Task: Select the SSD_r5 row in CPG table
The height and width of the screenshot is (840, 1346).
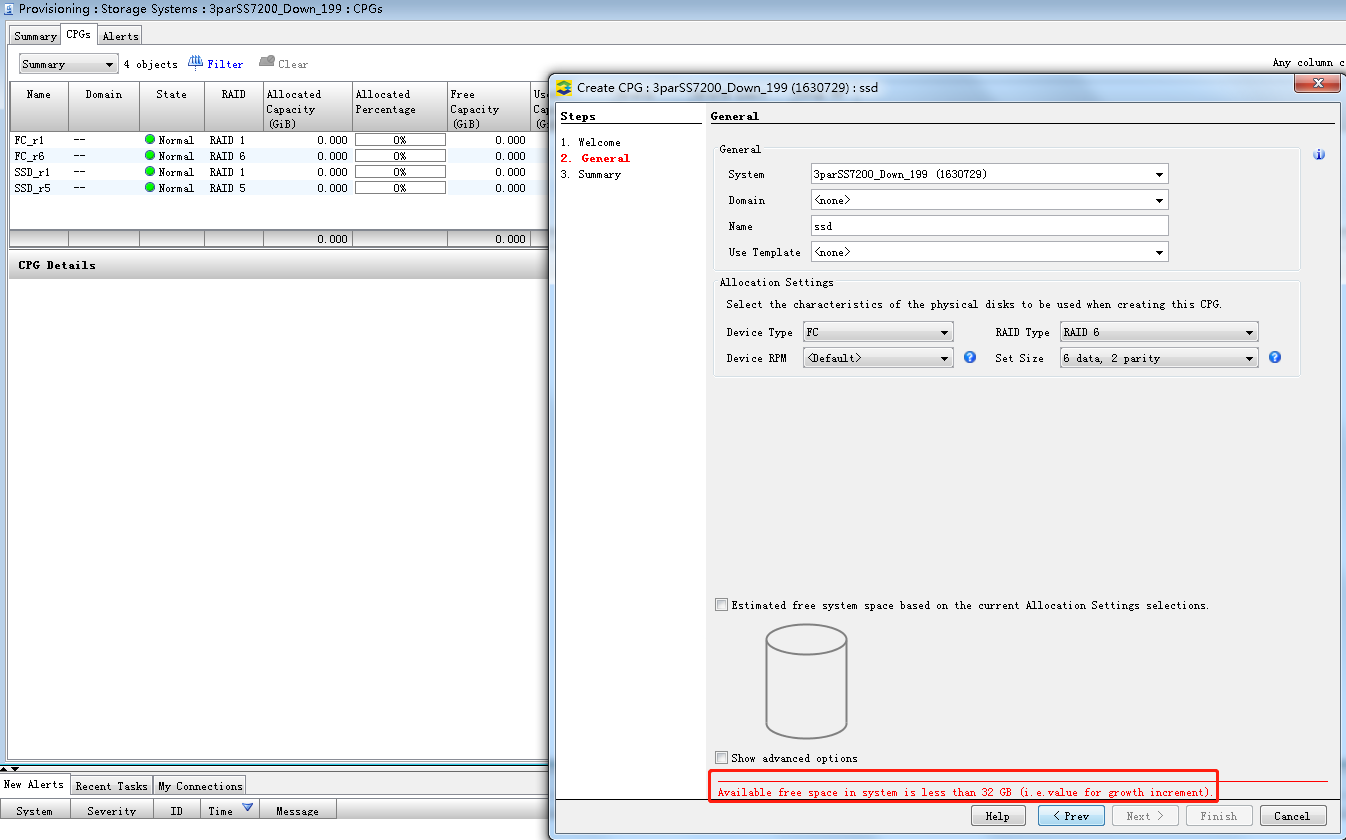Action: (x=28, y=188)
